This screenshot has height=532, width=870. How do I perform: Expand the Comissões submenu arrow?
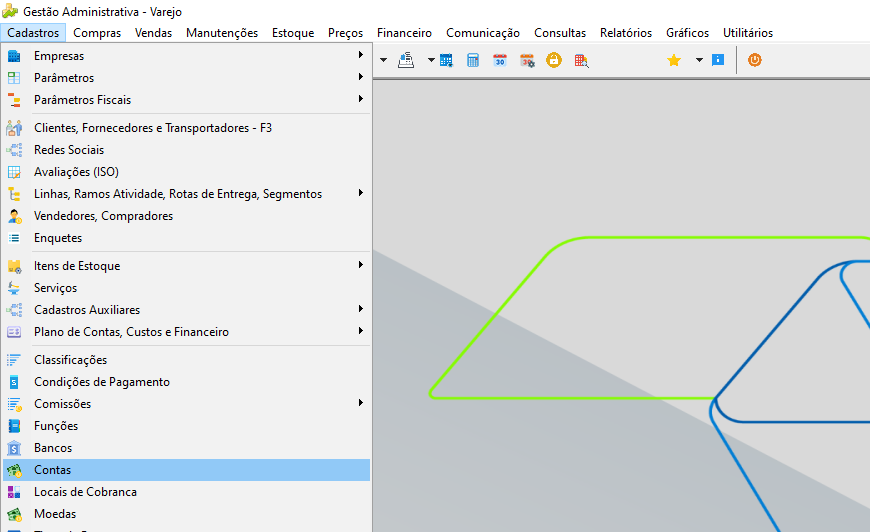point(361,403)
